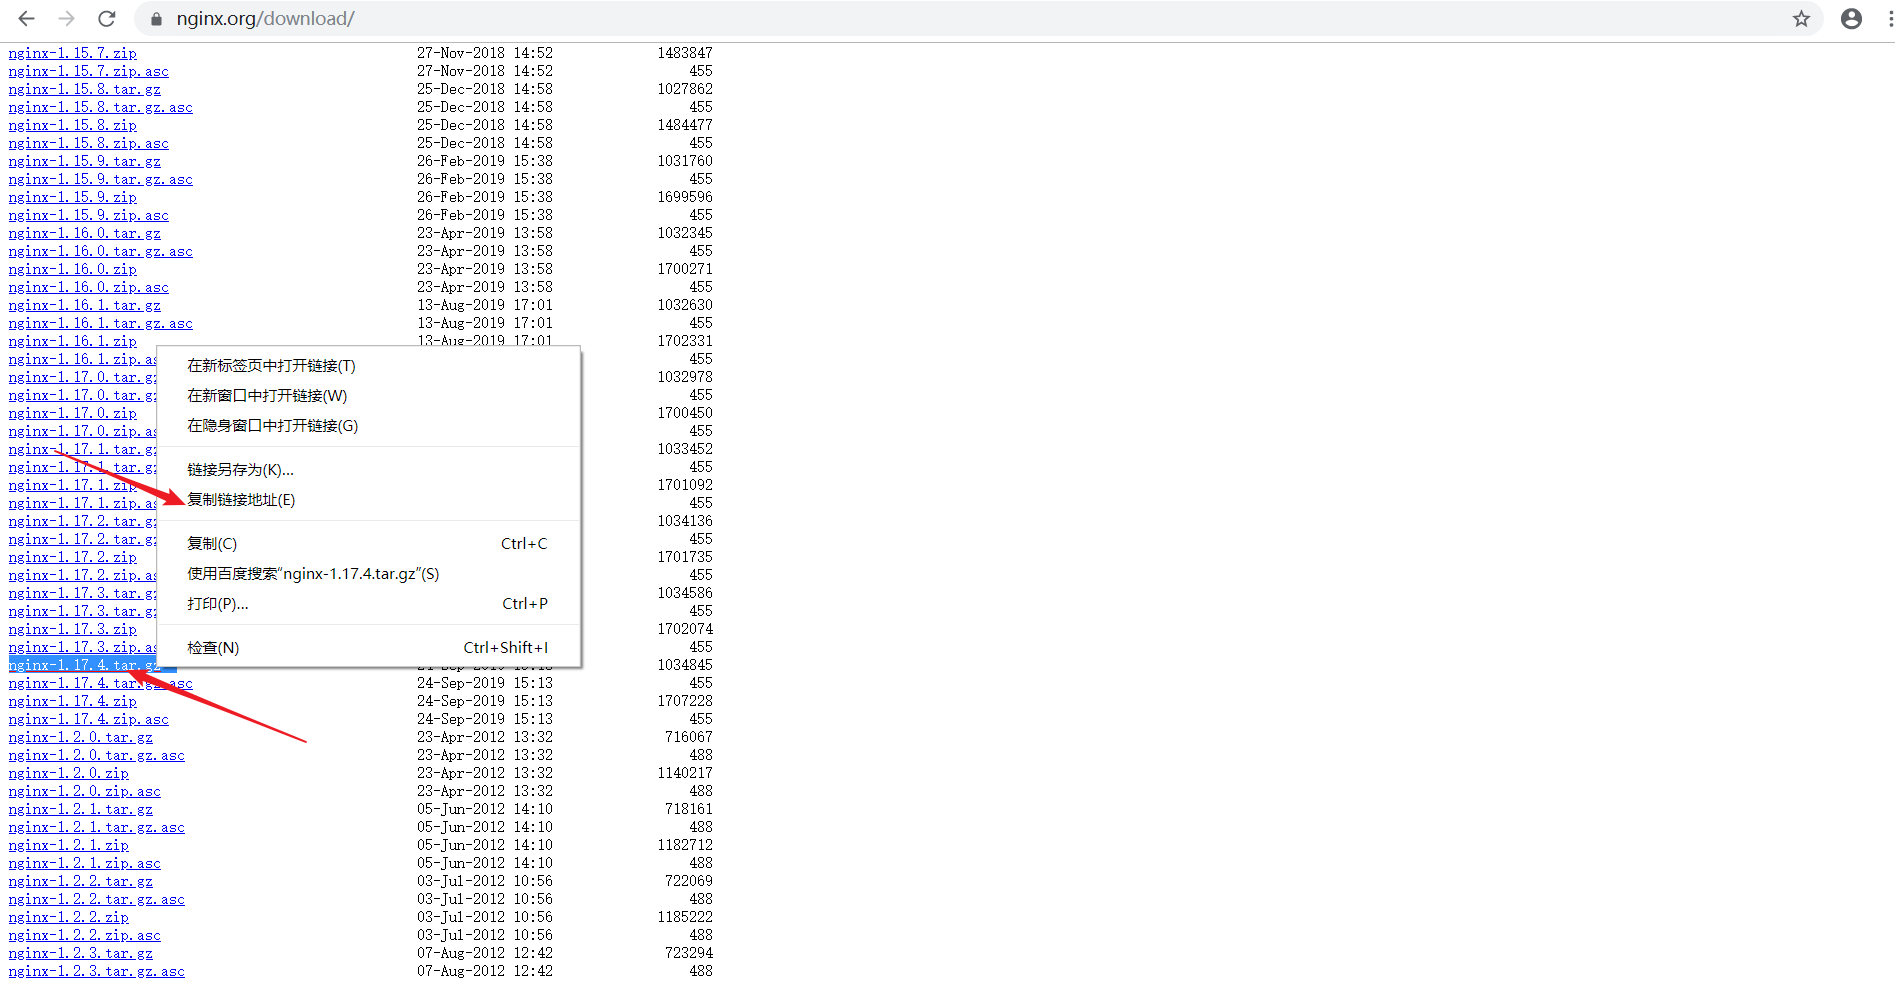Open nginx-1.2.2.tar.gz.asc signature link
This screenshot has height=982, width=1895.
(x=97, y=899)
